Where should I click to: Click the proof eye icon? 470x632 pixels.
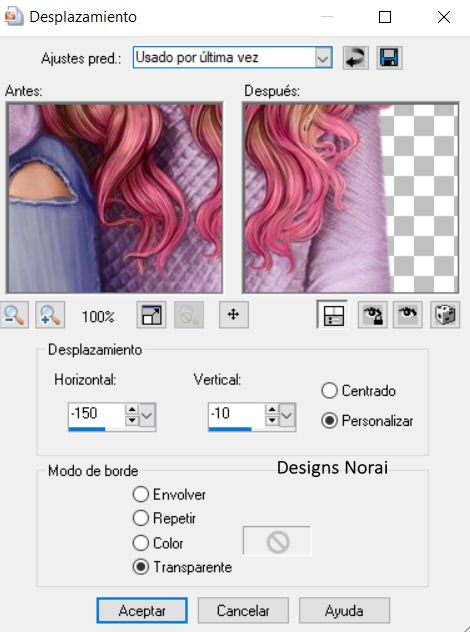pyautogui.click(x=408, y=314)
